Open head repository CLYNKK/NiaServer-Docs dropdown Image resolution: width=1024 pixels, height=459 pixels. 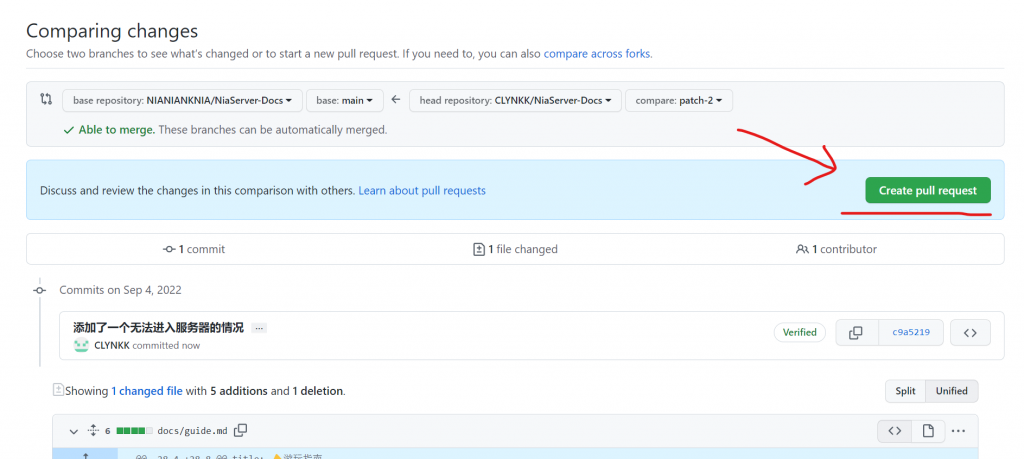pos(515,101)
